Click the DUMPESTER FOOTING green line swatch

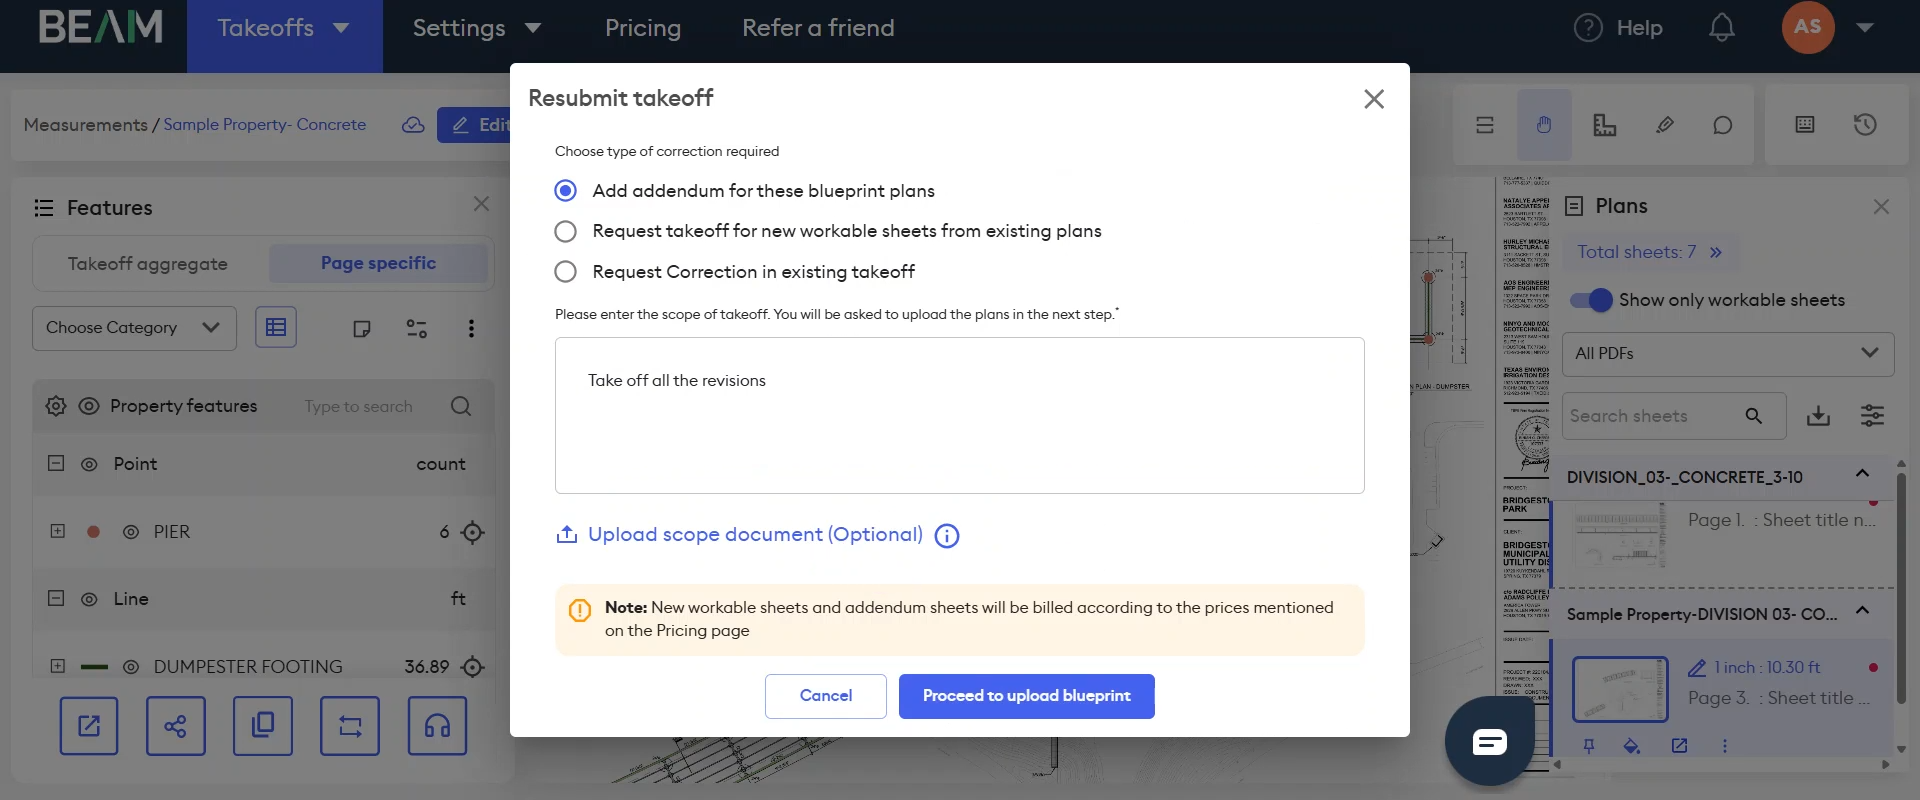tap(94, 667)
